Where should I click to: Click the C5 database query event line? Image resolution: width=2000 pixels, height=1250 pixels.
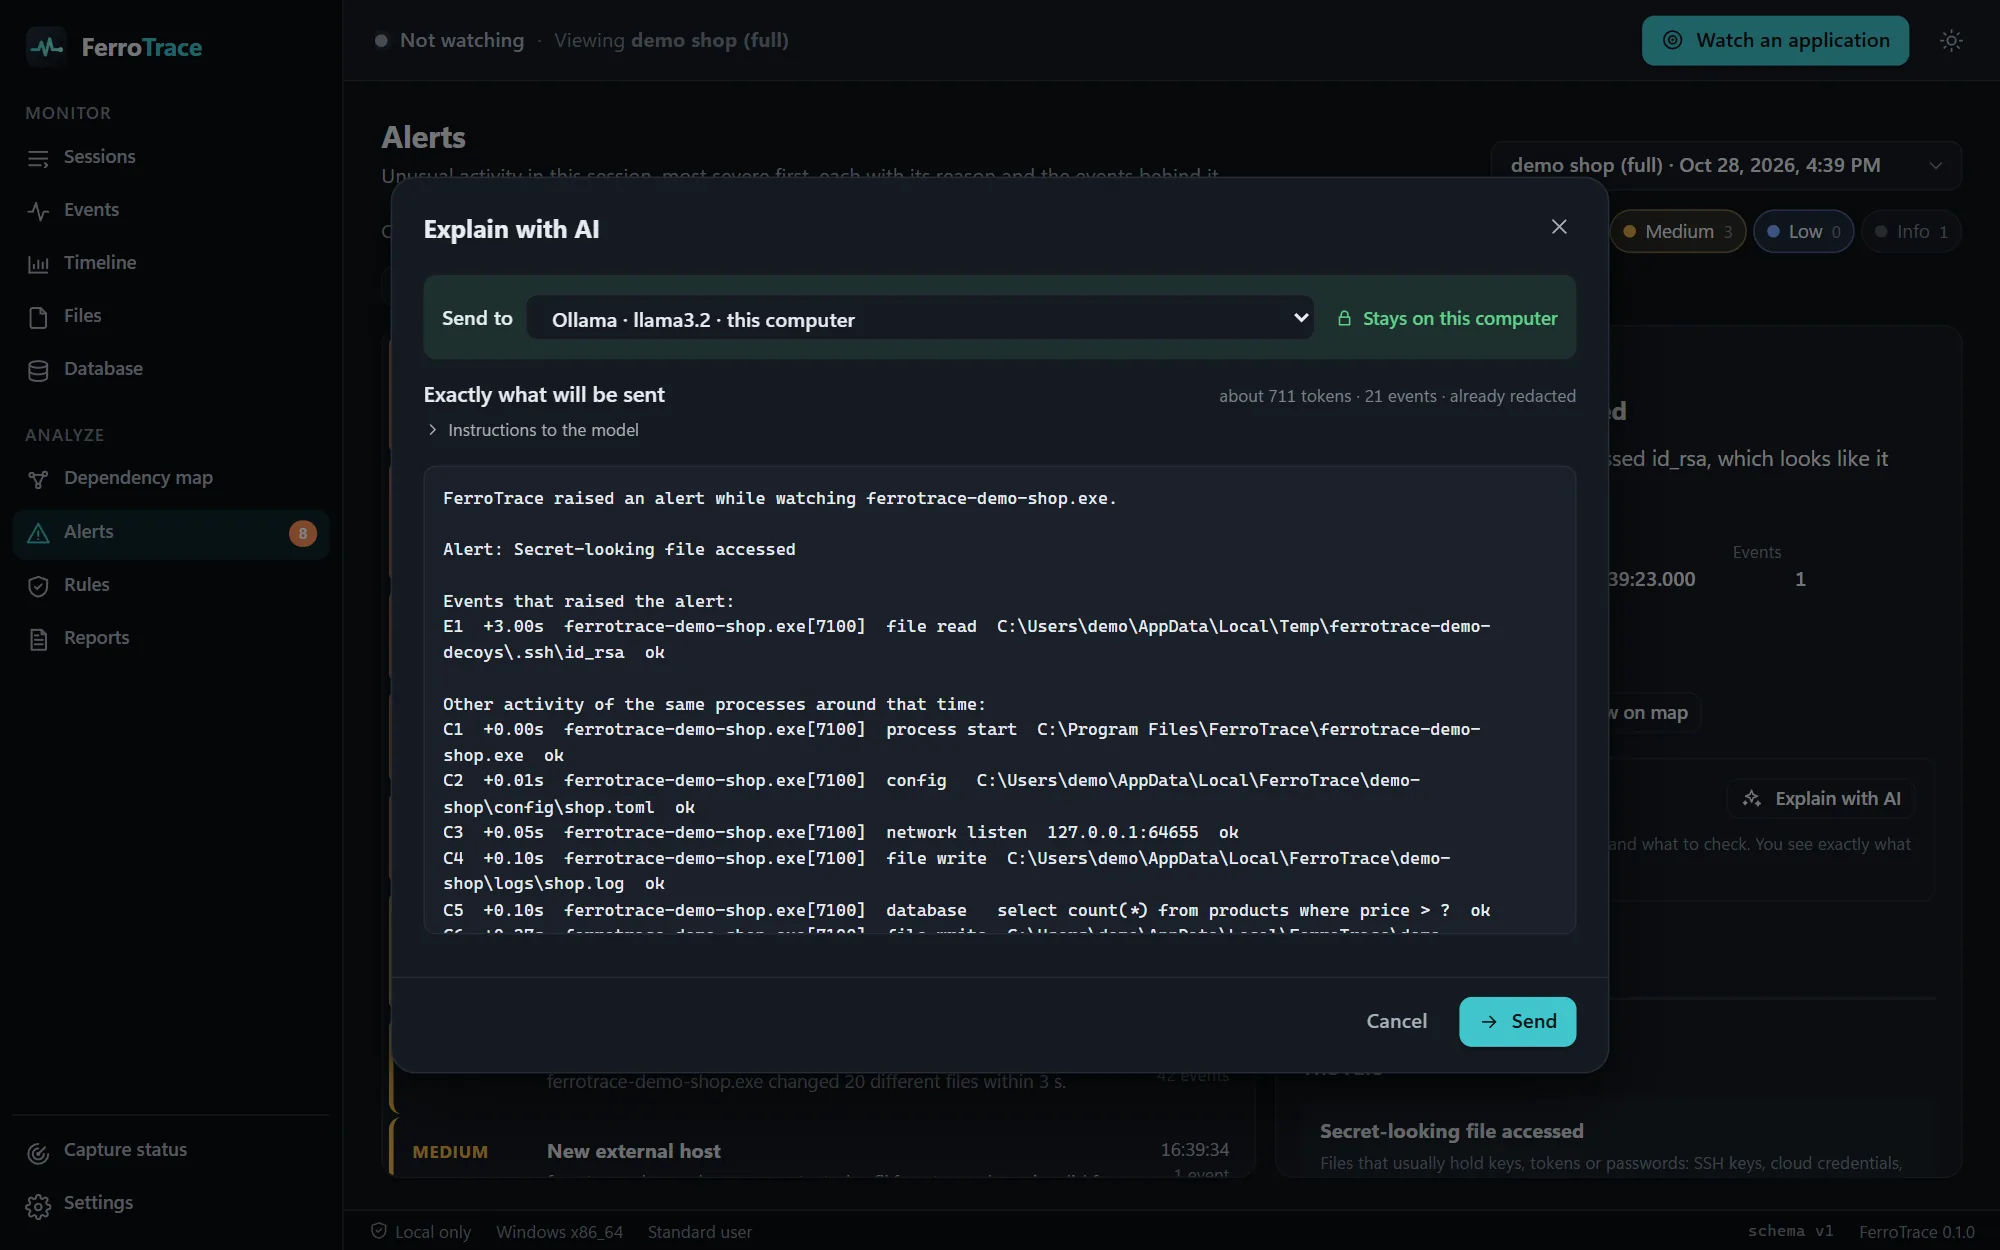tap(966, 910)
